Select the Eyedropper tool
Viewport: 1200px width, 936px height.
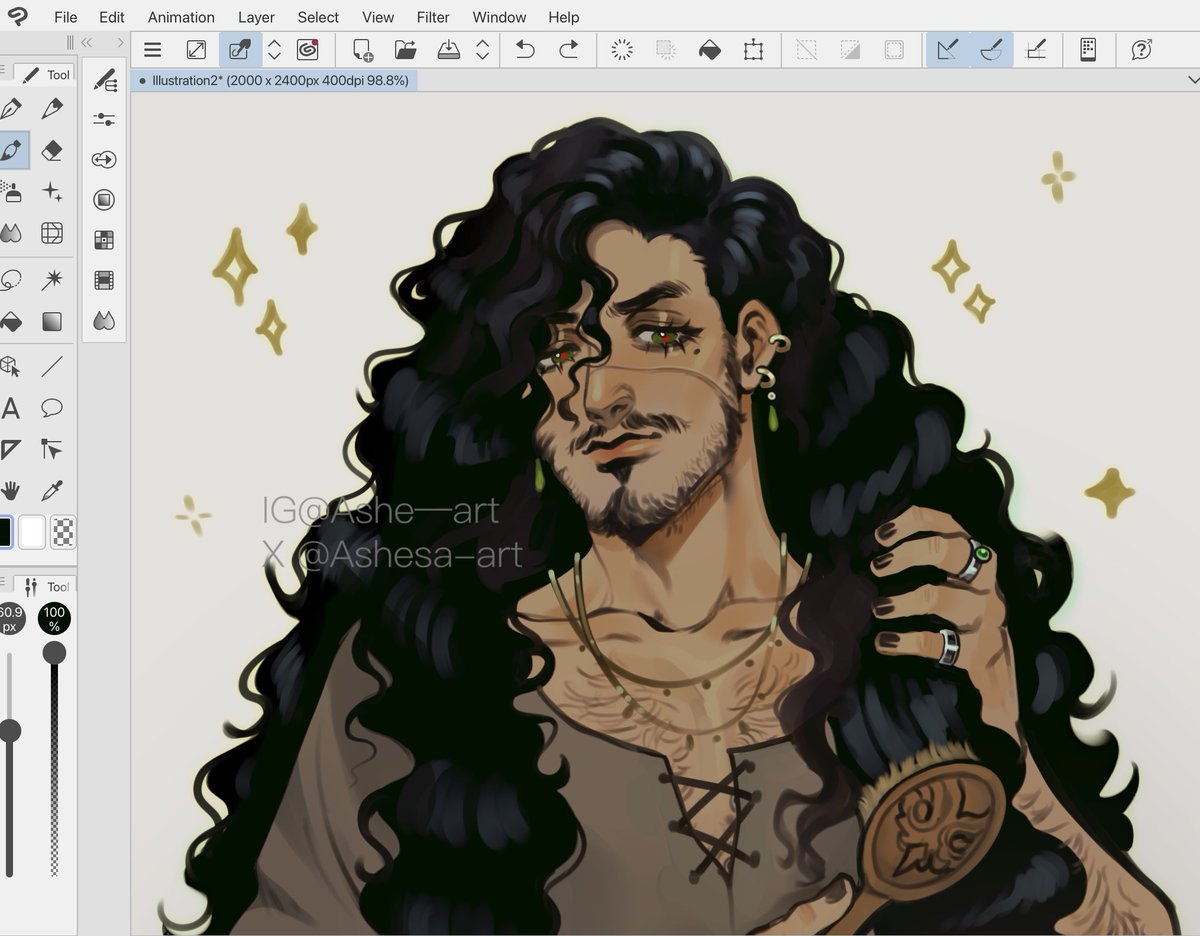click(52, 490)
